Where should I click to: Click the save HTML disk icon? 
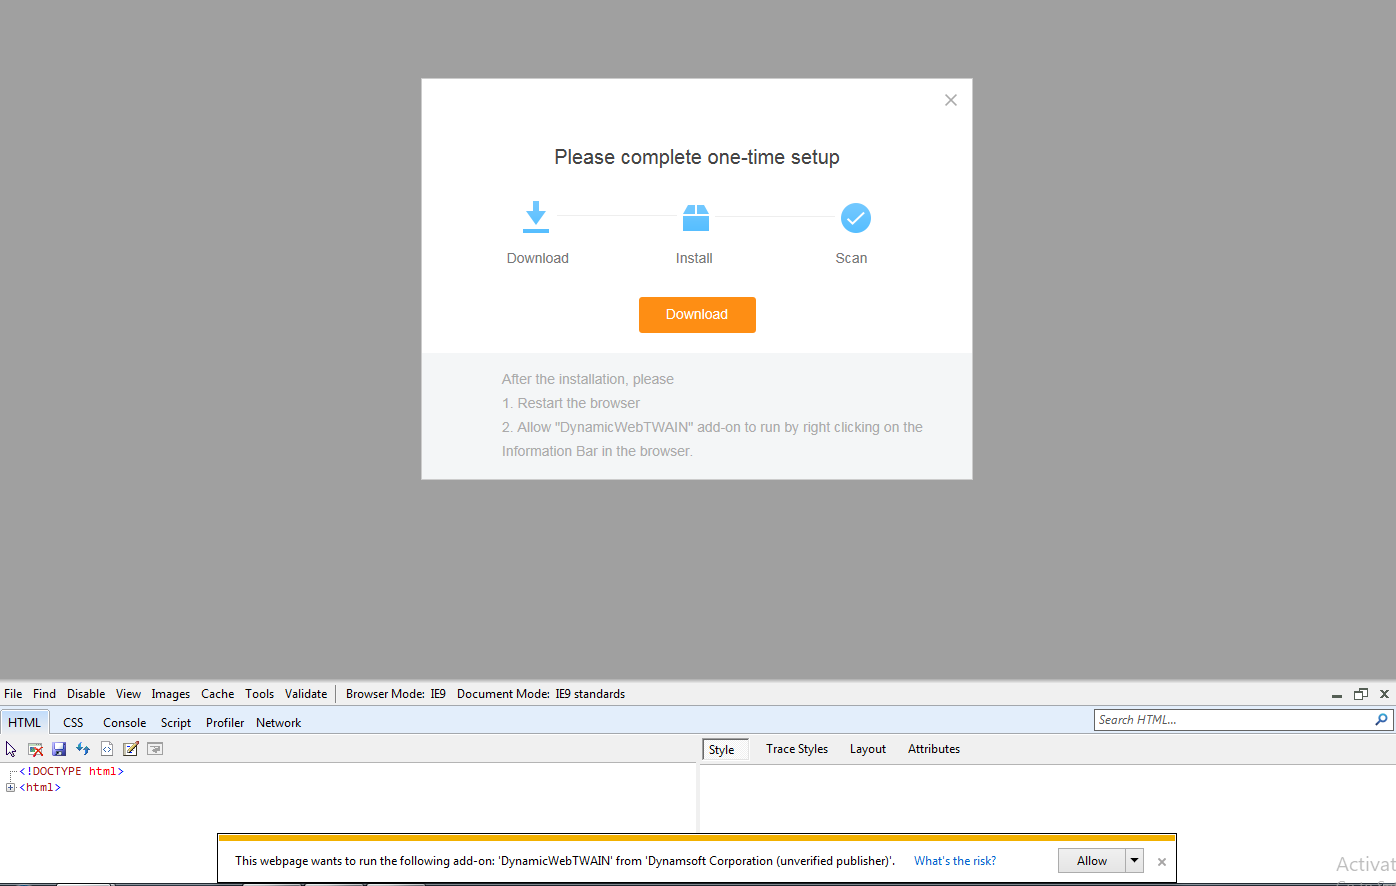pos(59,749)
